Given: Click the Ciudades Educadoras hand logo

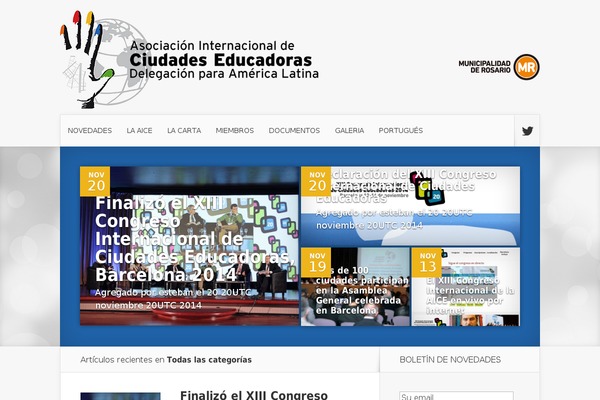Looking at the screenshot, I should point(106,60).
